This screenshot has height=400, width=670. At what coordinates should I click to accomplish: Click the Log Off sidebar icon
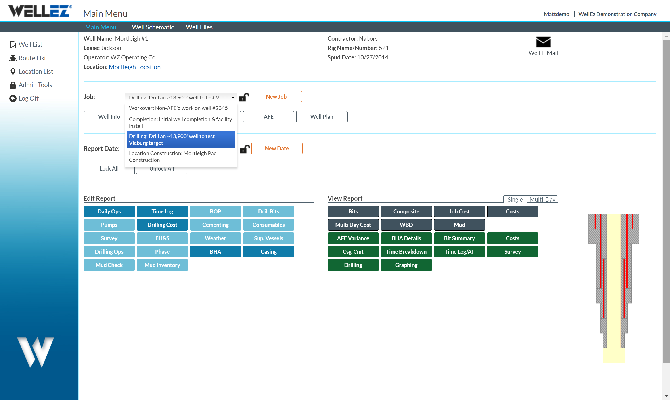click(x=13, y=98)
